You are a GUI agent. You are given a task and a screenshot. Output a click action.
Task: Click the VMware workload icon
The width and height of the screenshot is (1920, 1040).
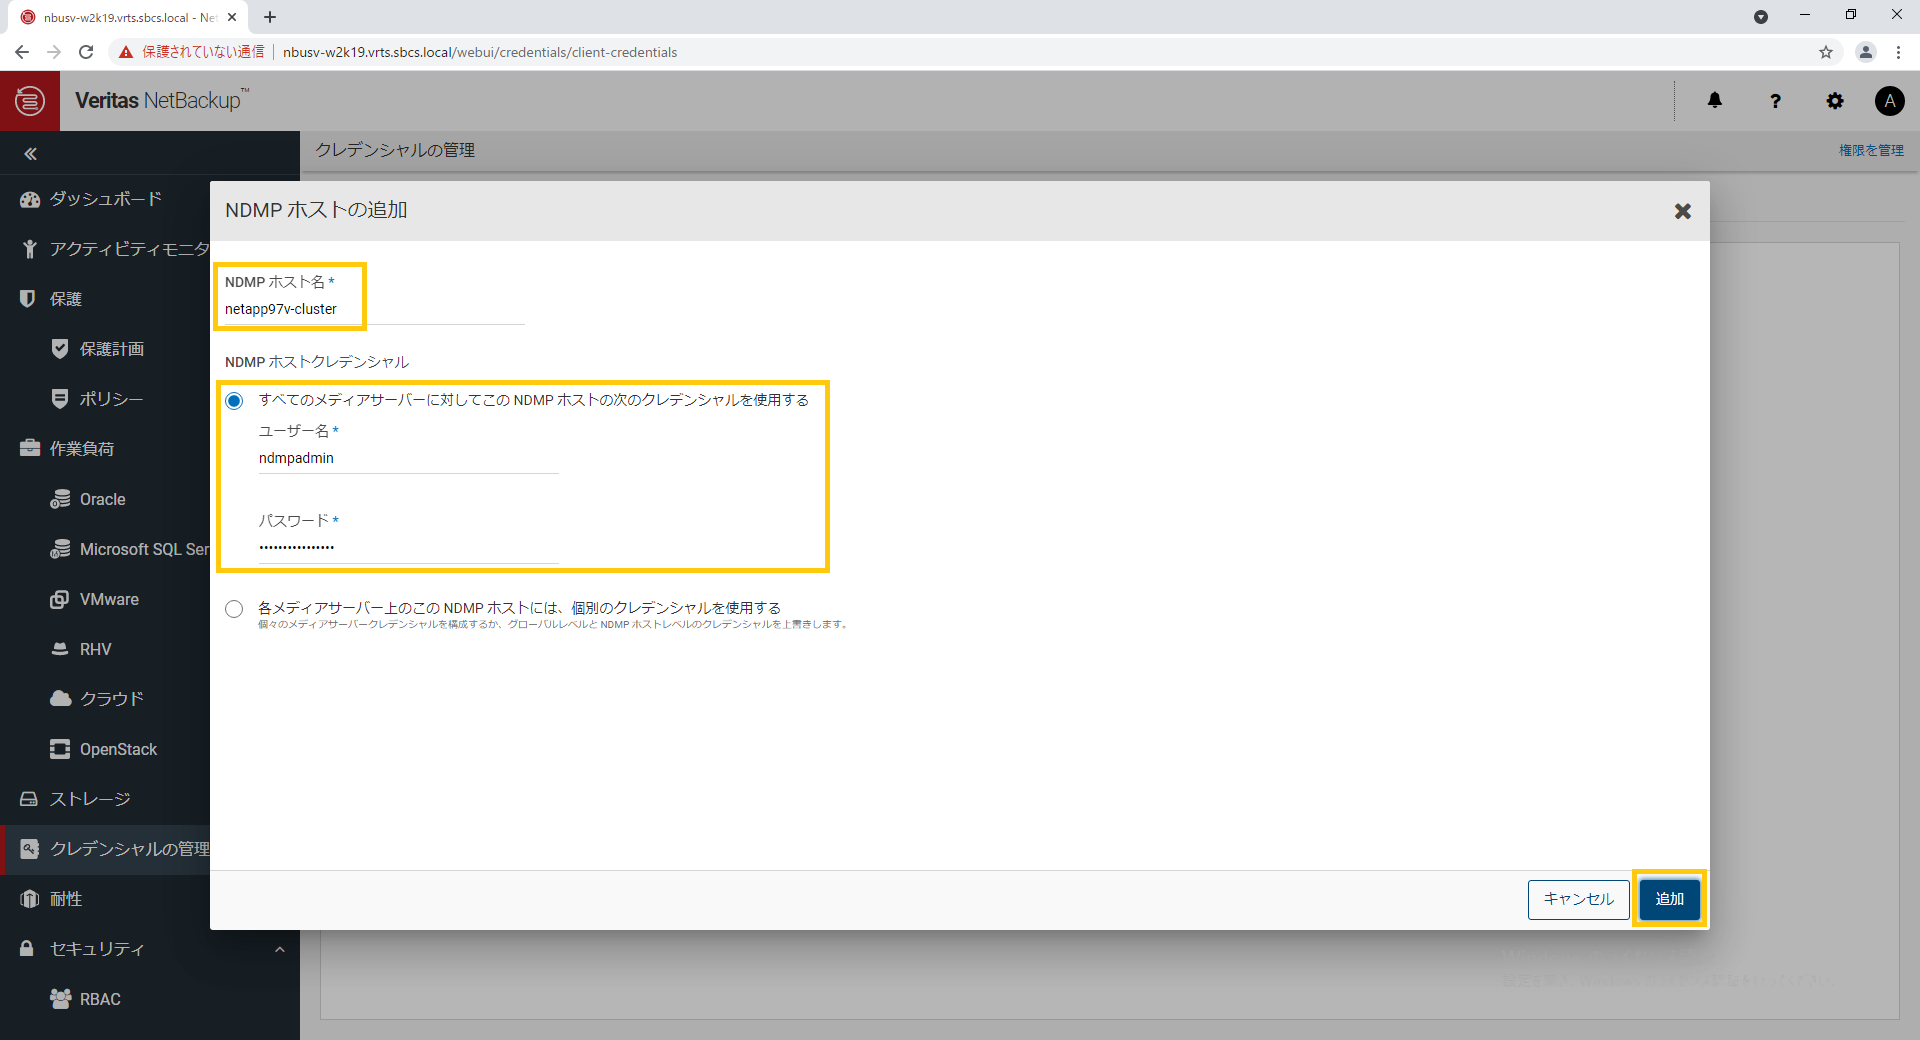[59, 599]
